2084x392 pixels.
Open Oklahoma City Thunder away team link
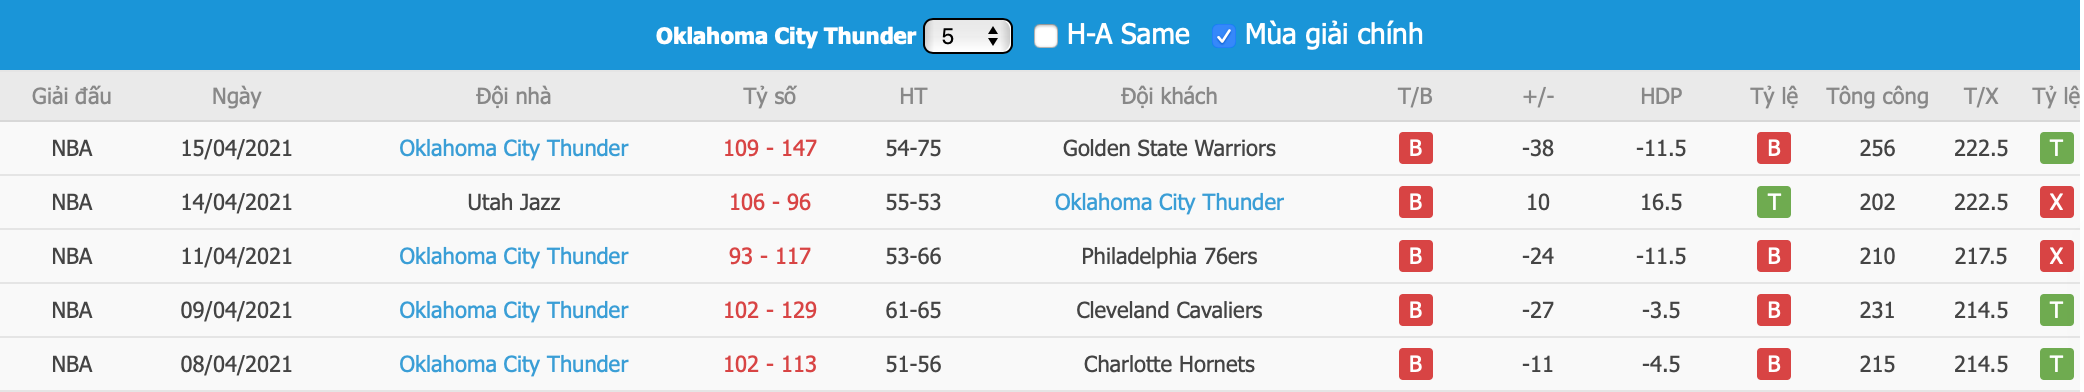[x=1169, y=202]
